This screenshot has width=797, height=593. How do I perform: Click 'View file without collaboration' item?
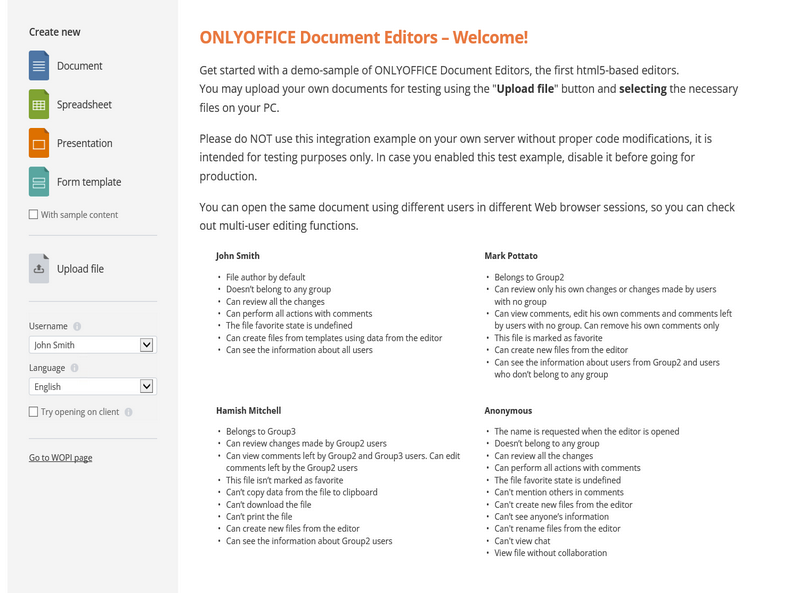click(550, 553)
